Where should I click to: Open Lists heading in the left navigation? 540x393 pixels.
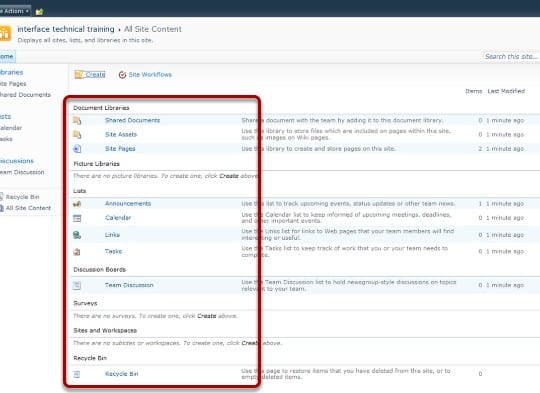point(6,116)
